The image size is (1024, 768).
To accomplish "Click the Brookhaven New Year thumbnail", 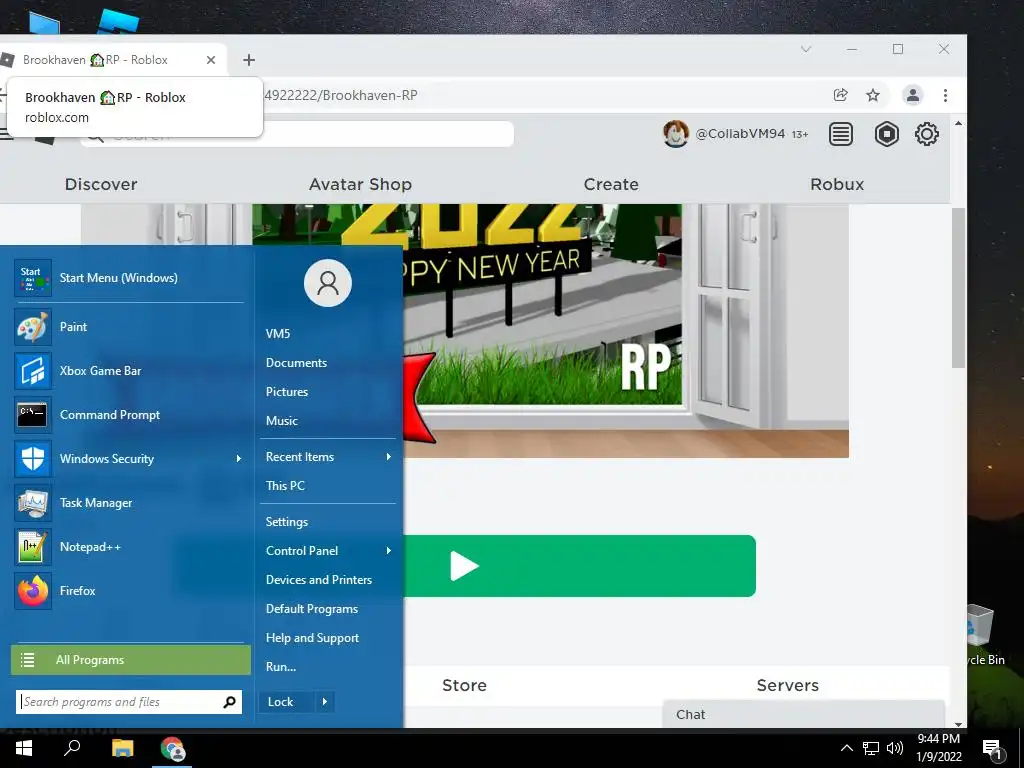I will pos(465,330).
